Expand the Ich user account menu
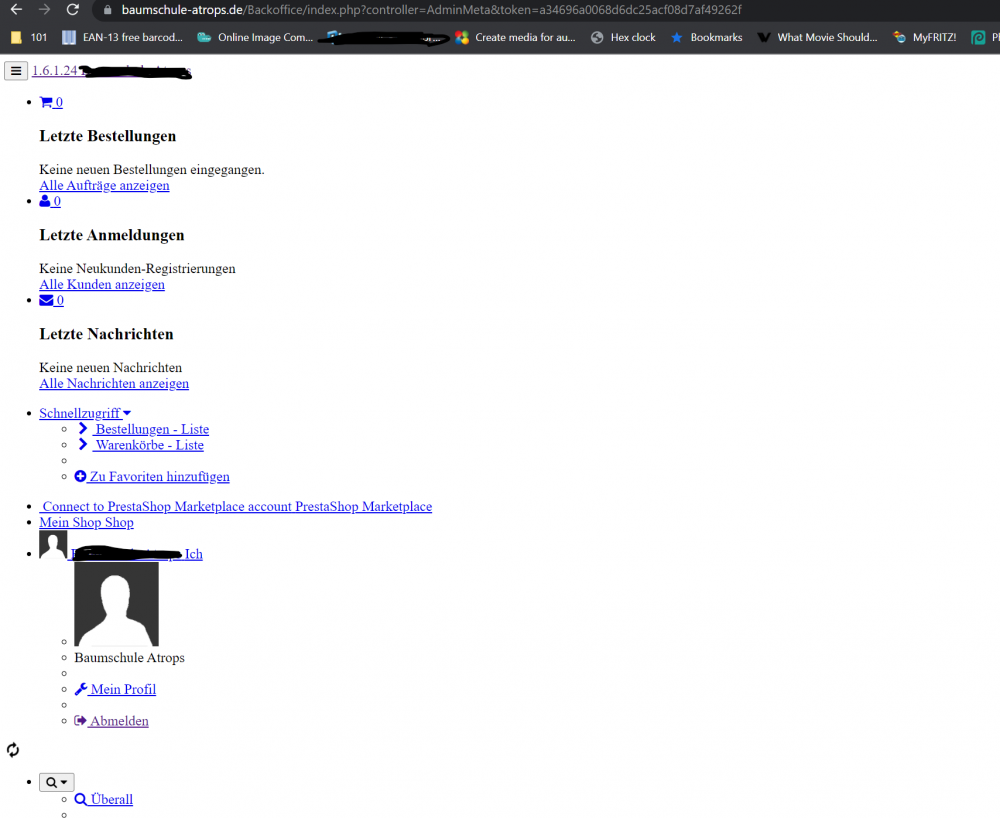 (x=195, y=554)
